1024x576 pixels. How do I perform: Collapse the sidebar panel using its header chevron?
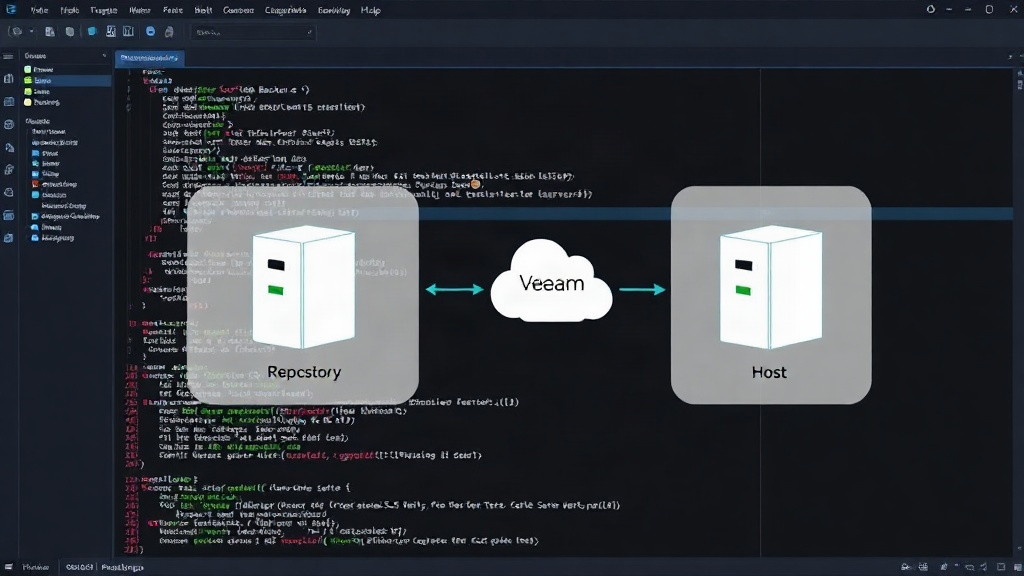(x=104, y=56)
